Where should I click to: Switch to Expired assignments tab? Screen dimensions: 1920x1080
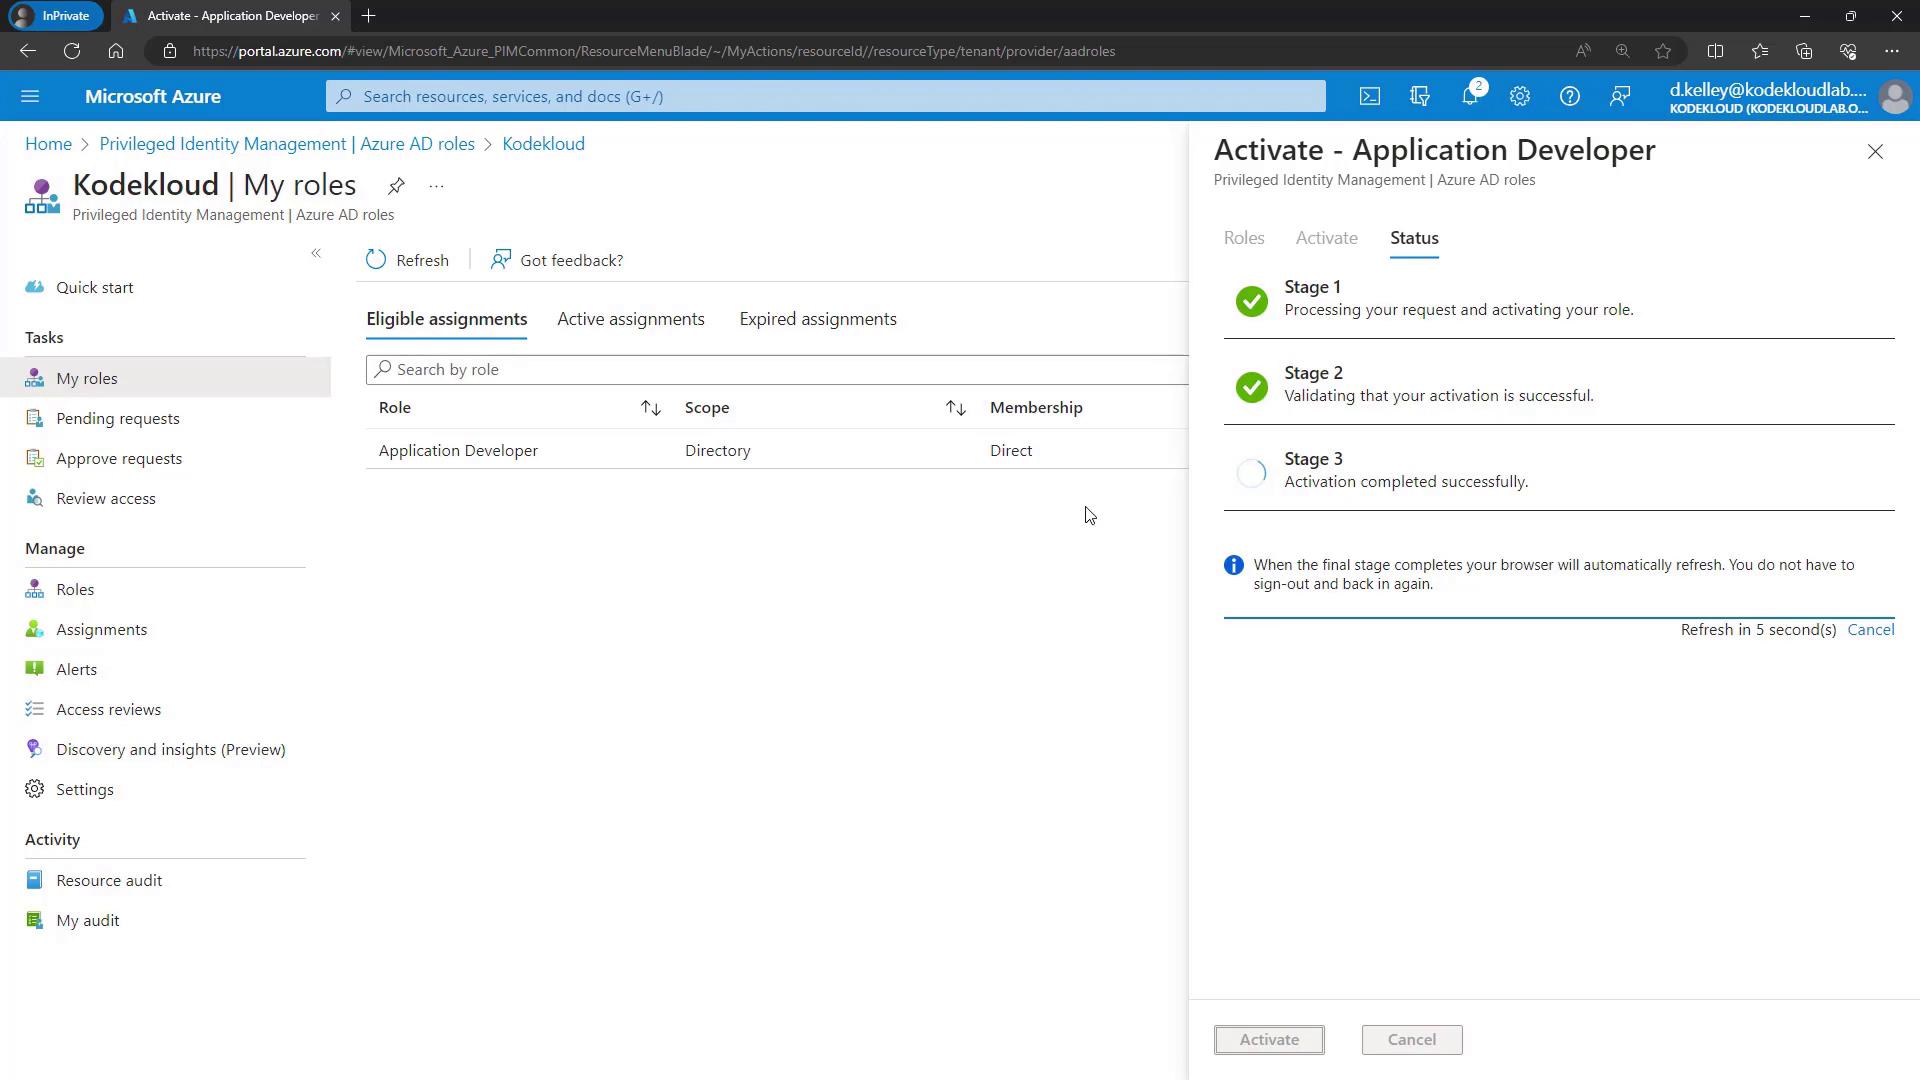tap(817, 319)
